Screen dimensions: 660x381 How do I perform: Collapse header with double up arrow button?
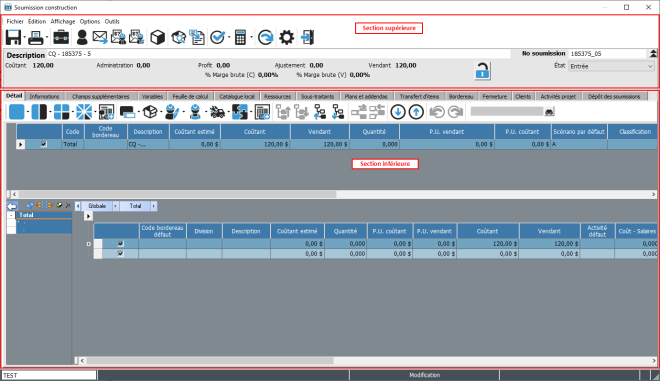(x=653, y=53)
